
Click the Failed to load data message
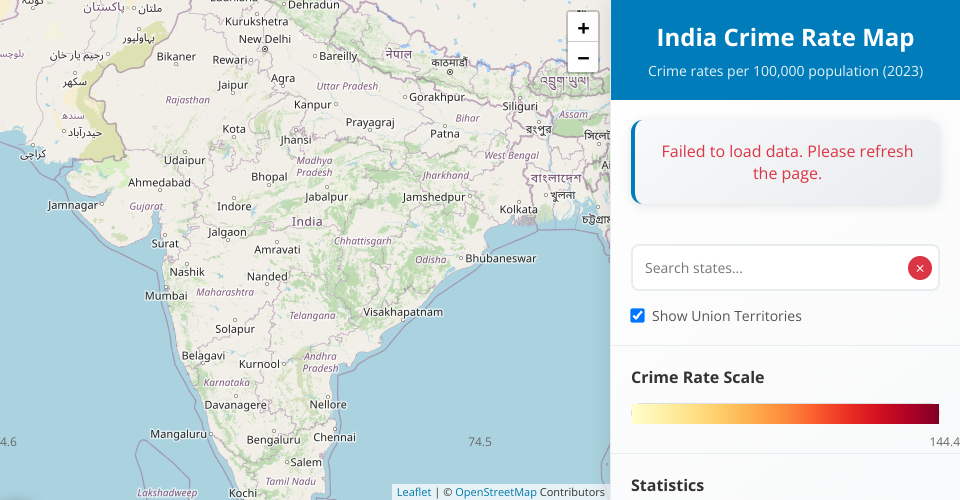click(x=786, y=162)
